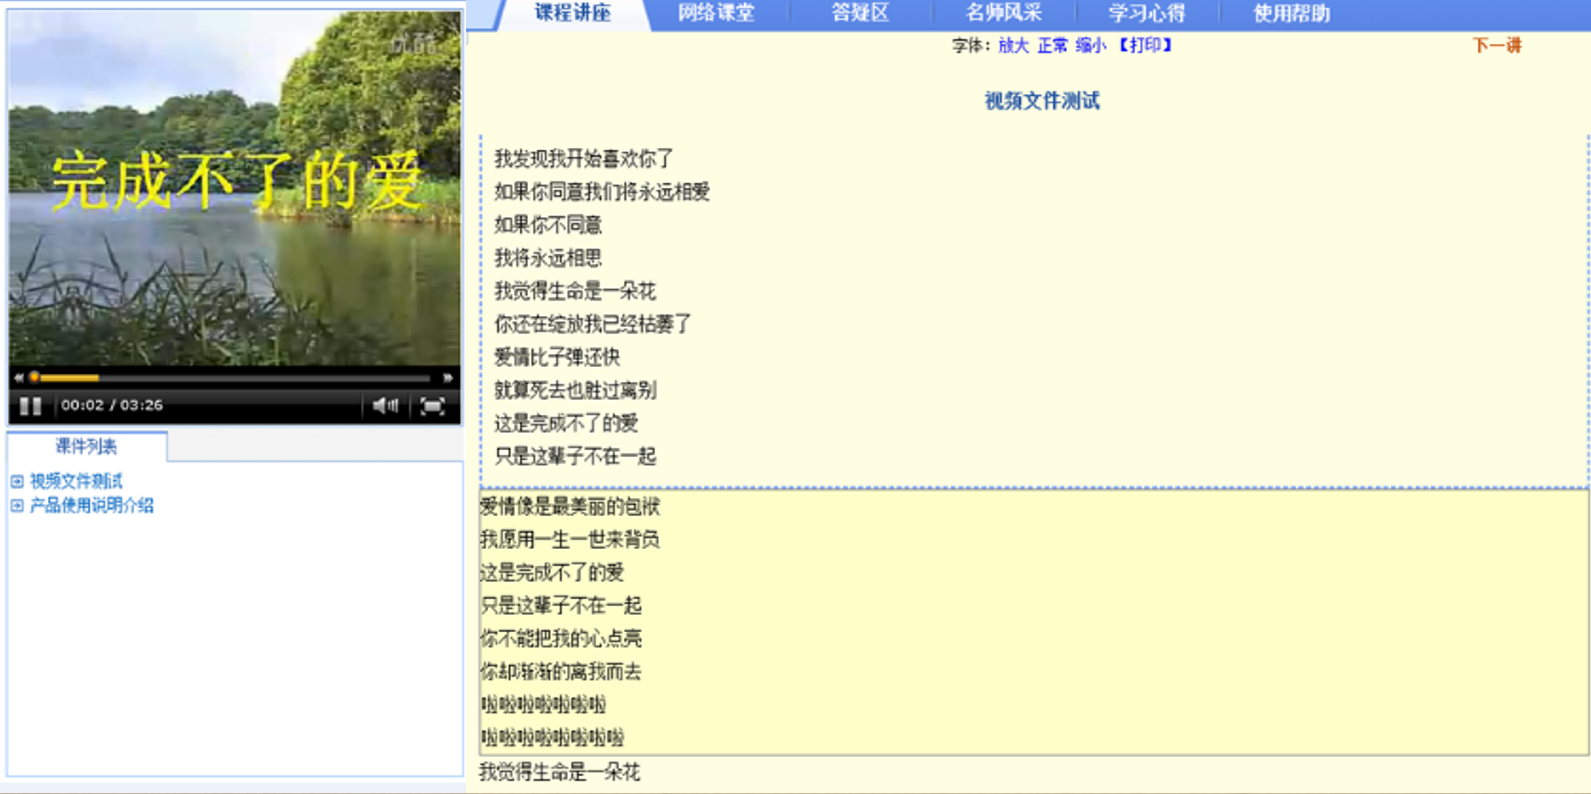Enter fullscreen video mode
This screenshot has width=1591, height=794.
coord(432,406)
